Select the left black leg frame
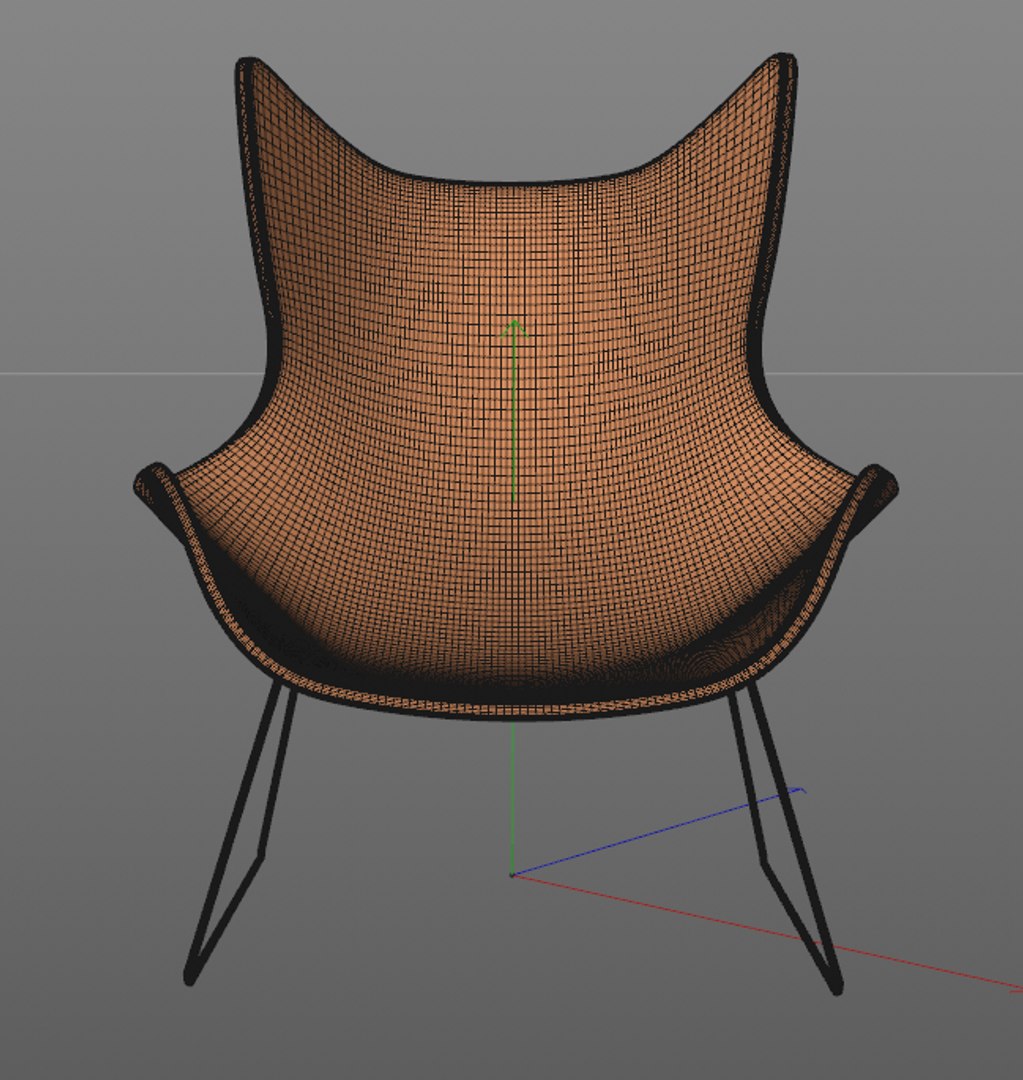The image size is (1023, 1080). click(x=238, y=833)
